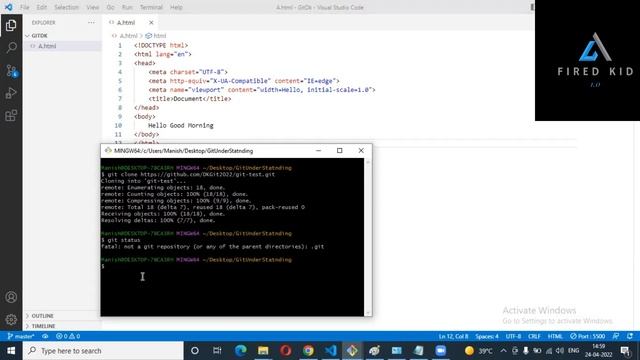This screenshot has width=640, height=360.
Task: Open the Run and Debug view
Action: pos(11,93)
